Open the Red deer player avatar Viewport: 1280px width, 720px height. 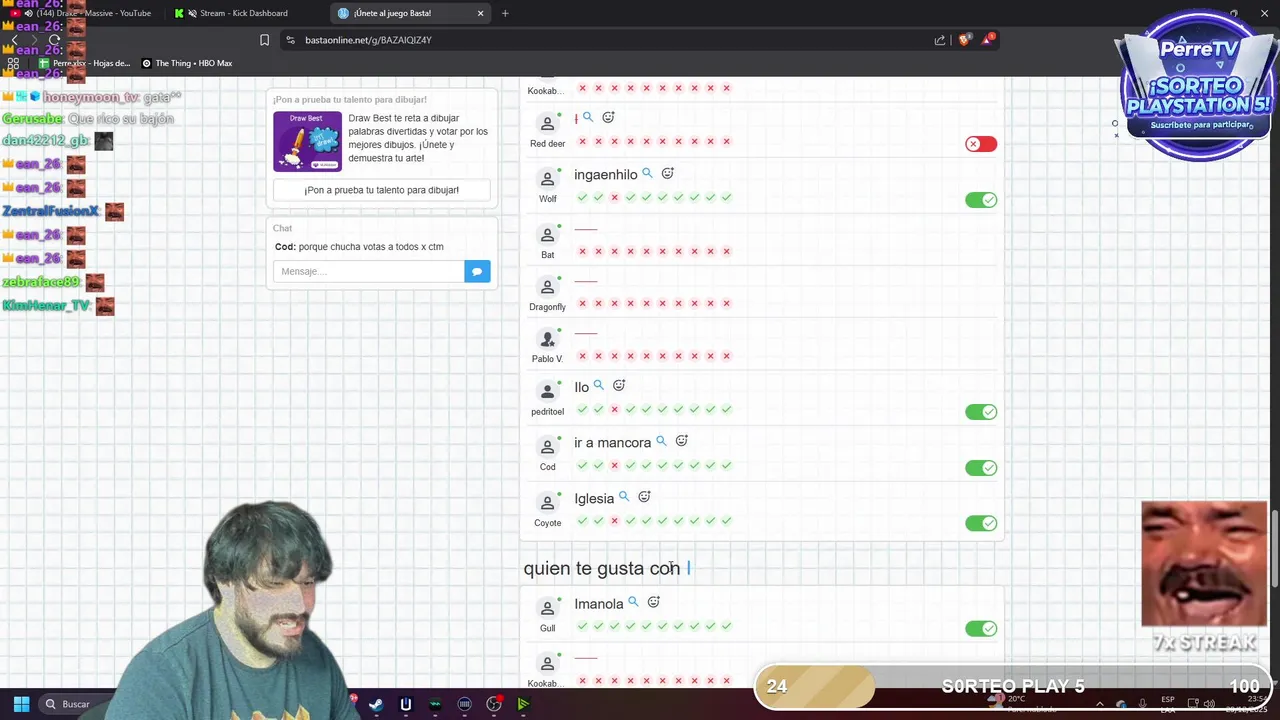pyautogui.click(x=547, y=123)
